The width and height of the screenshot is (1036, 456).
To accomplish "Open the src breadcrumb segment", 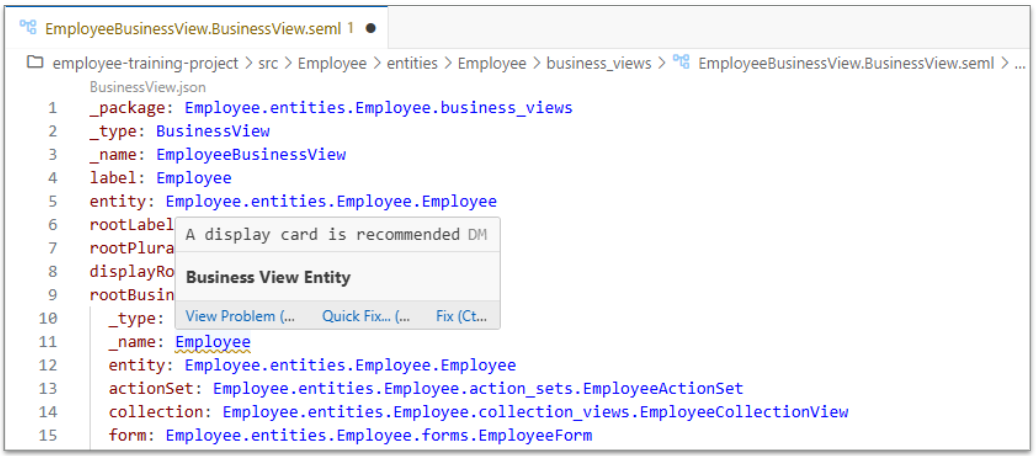I will (270, 63).
